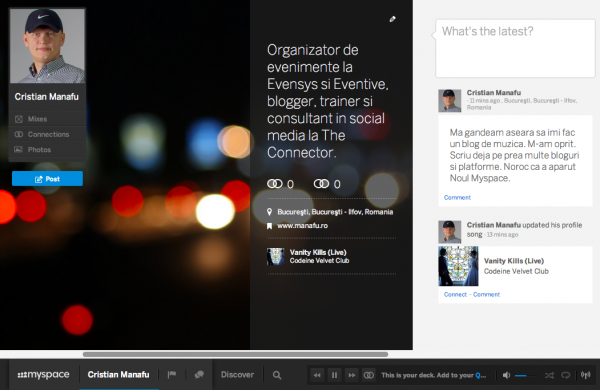Image resolution: width=600 pixels, height=390 pixels.
Task: Open the notifications flag icon
Action: click(172, 375)
